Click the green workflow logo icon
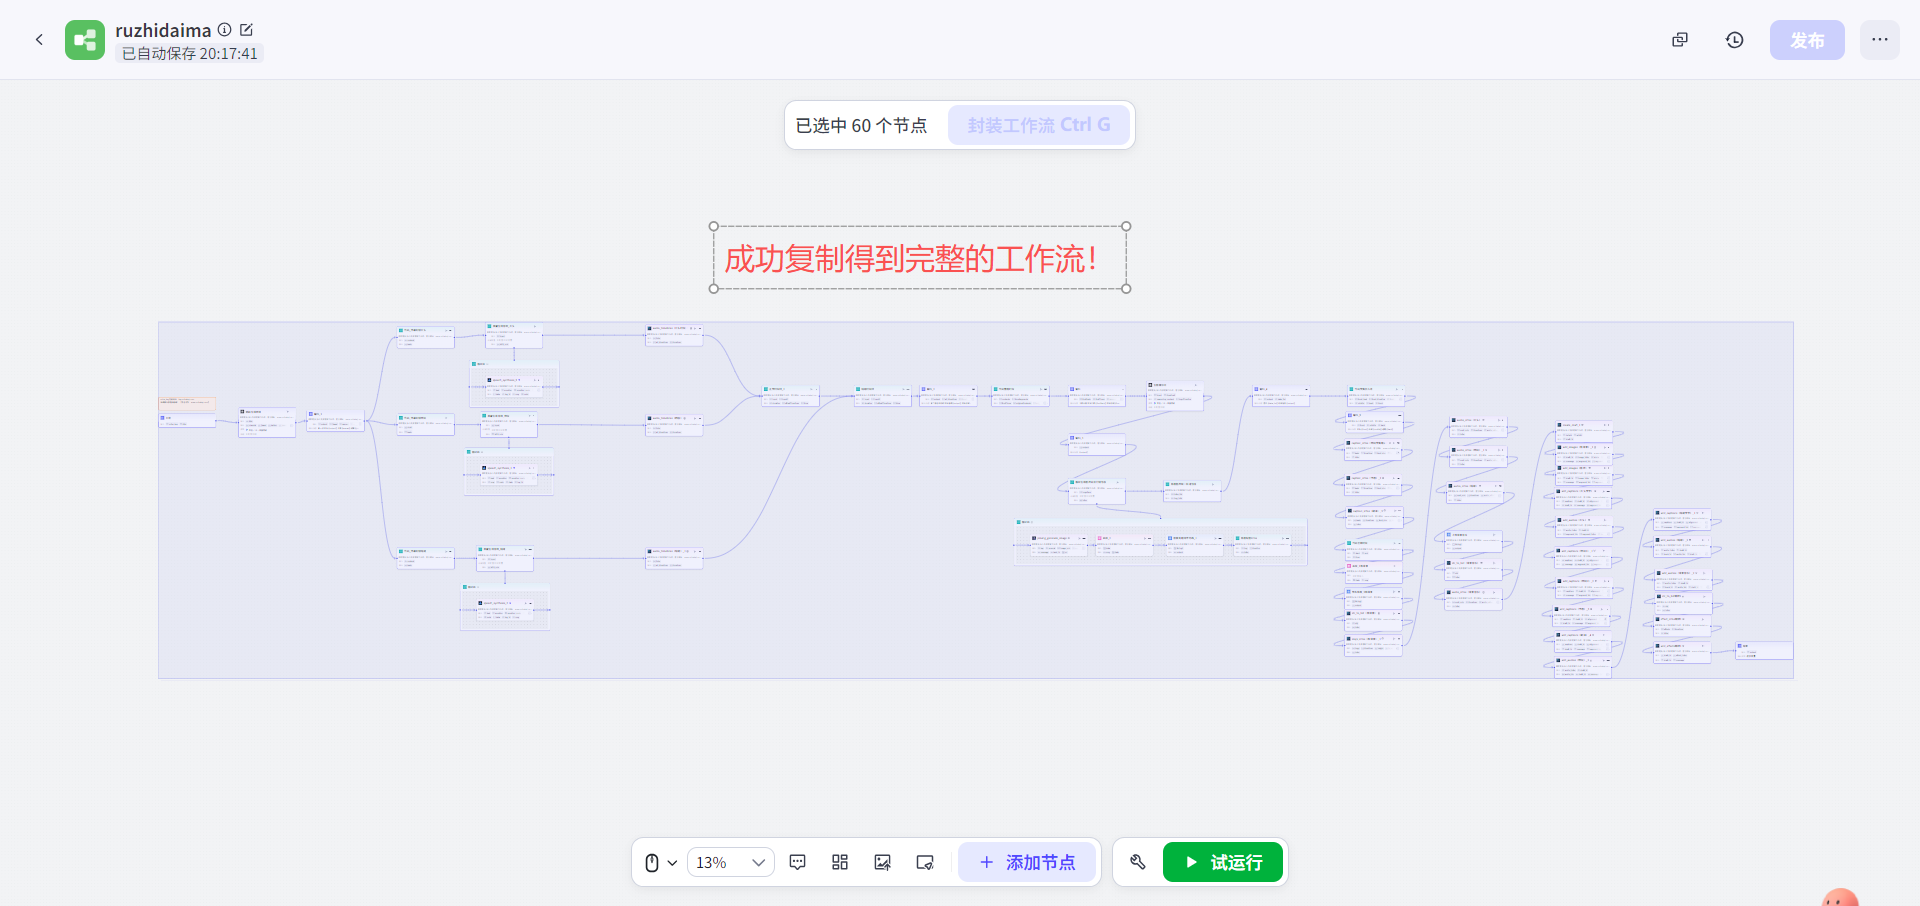Screen dimensions: 1920x906 pos(85,40)
